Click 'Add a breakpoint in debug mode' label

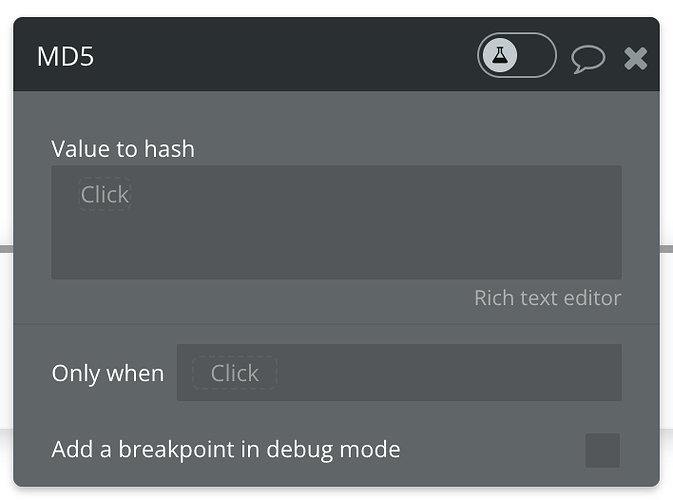(x=225, y=450)
